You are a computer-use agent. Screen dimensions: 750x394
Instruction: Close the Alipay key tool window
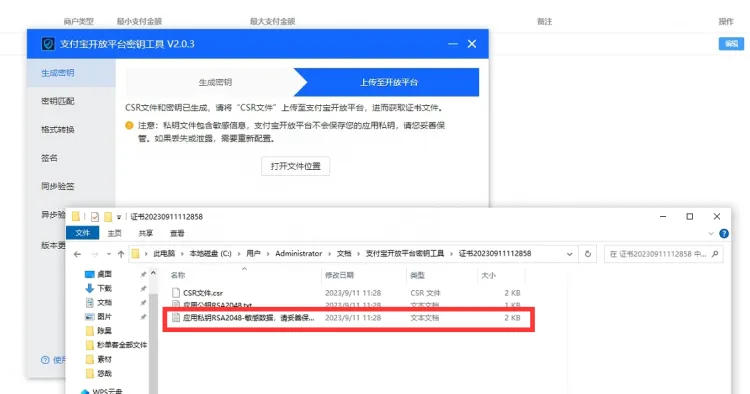click(472, 44)
